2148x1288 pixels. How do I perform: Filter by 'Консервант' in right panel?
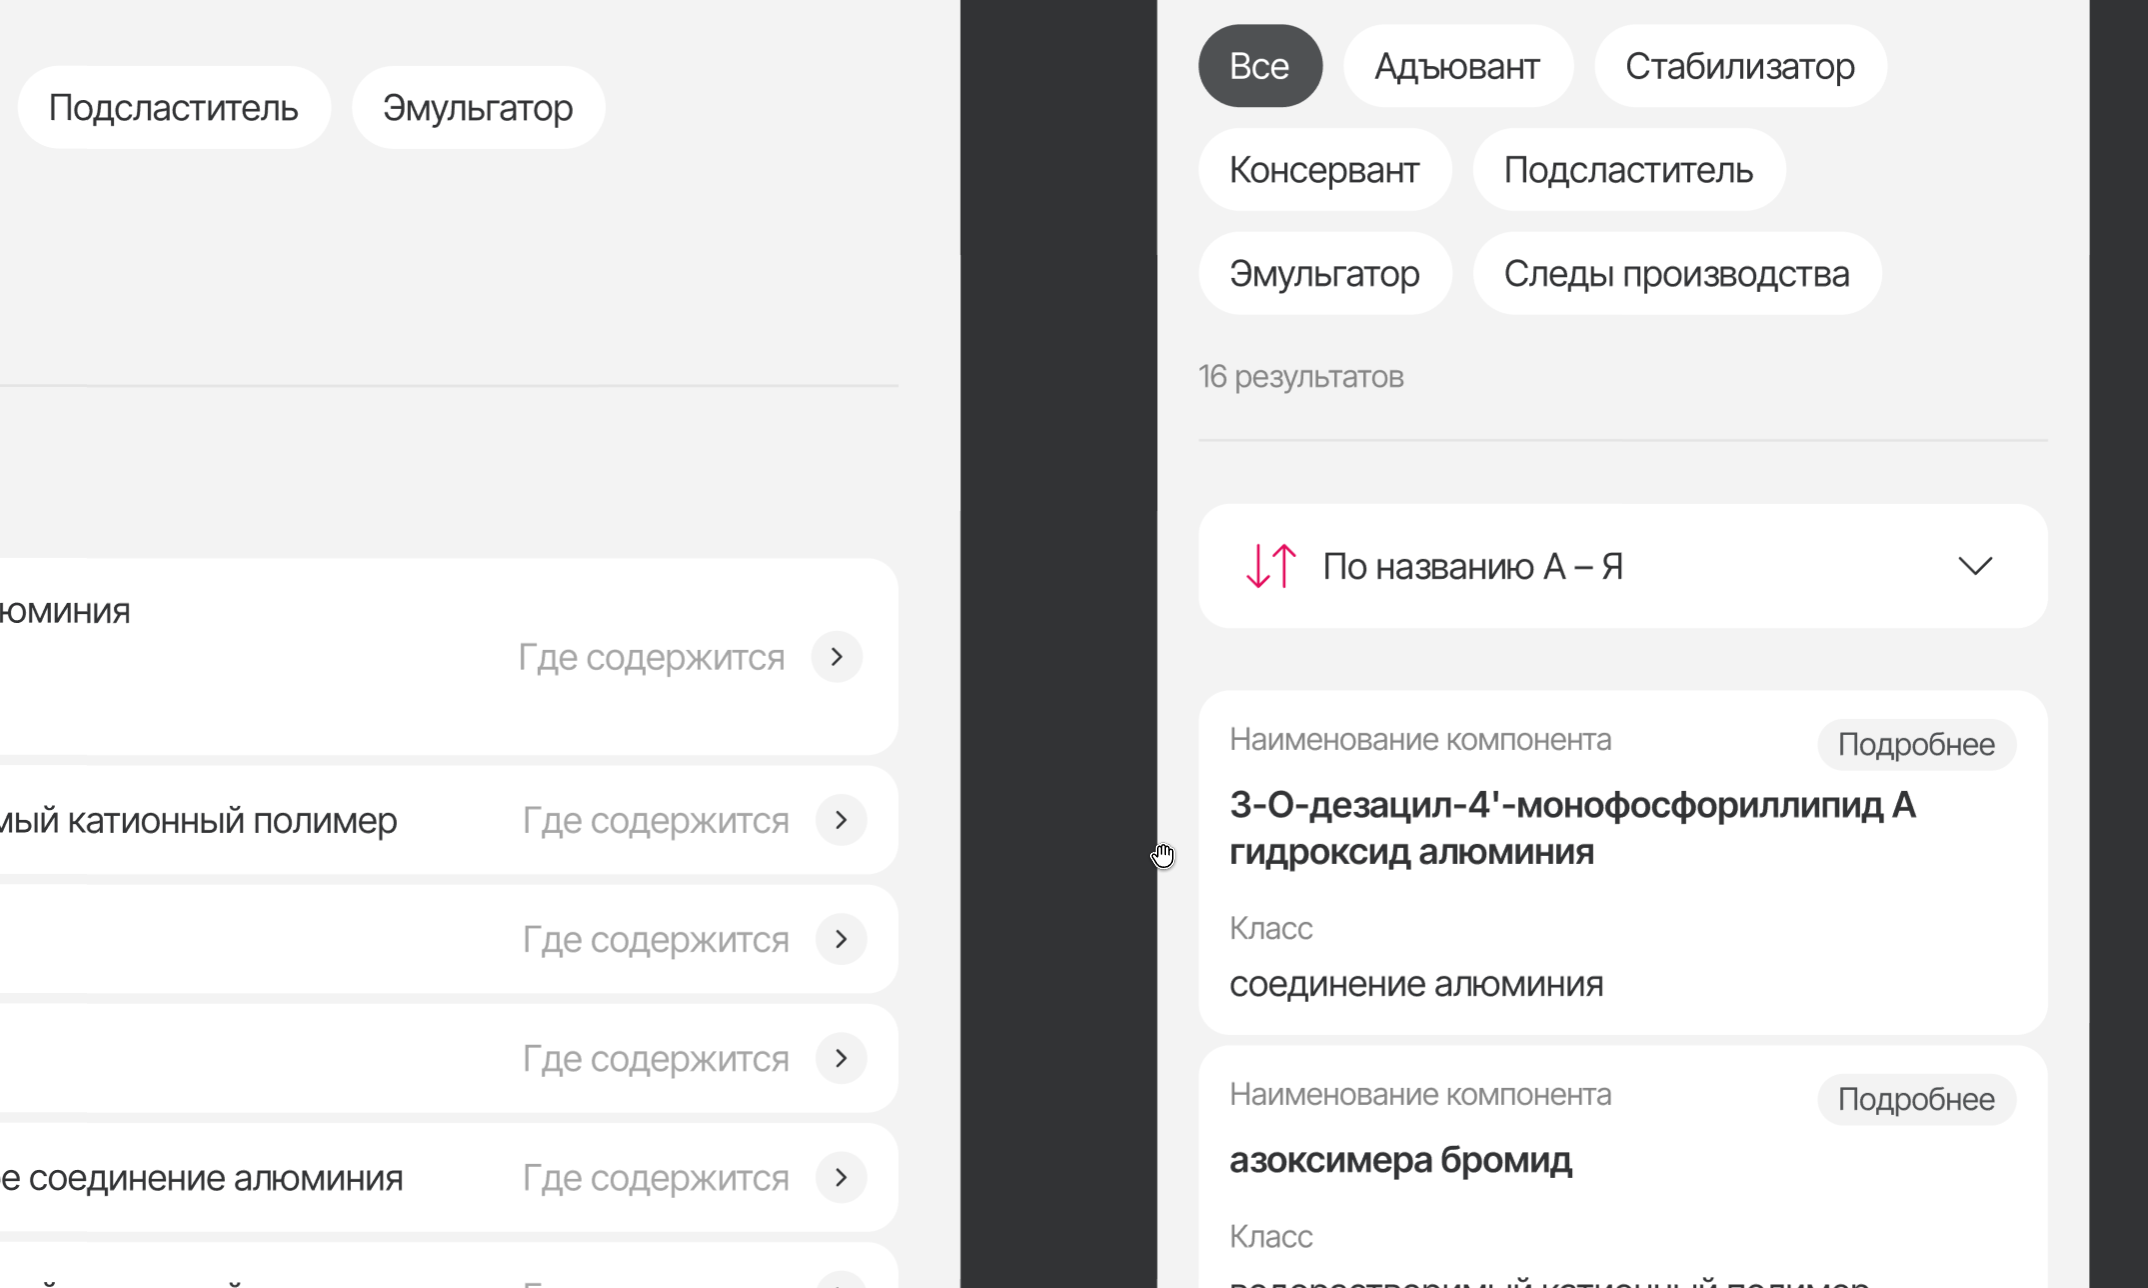coord(1324,170)
